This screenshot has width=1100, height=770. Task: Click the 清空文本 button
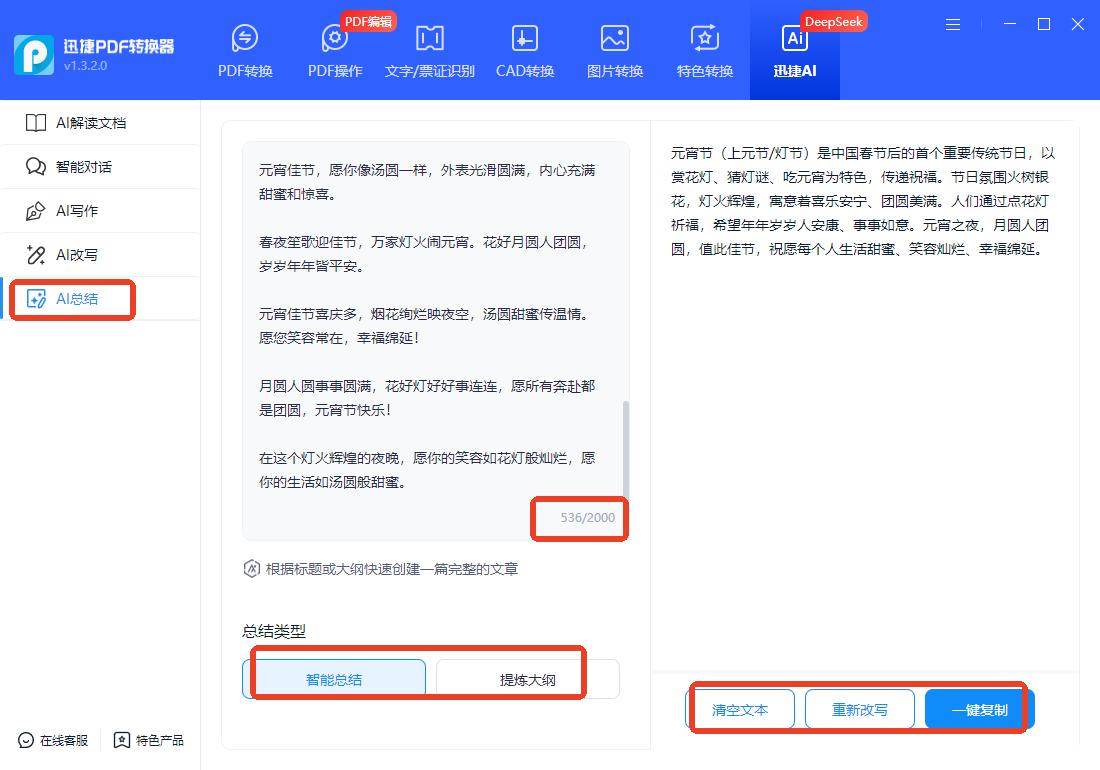point(740,710)
